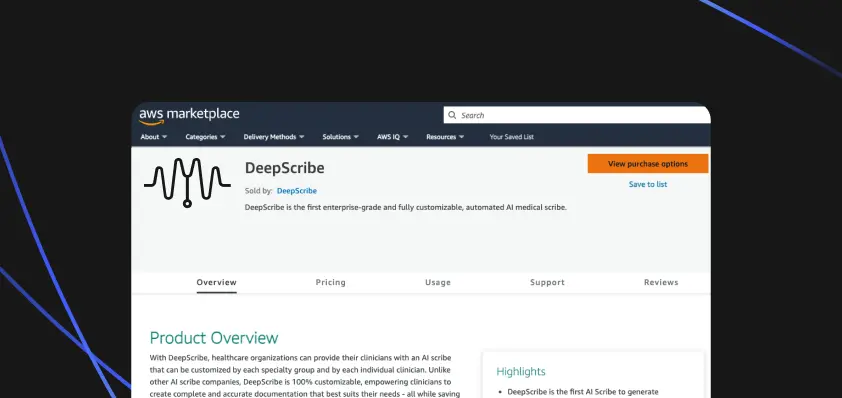The image size is (842, 398).
Task: Click the search magnifier icon
Action: coord(452,115)
